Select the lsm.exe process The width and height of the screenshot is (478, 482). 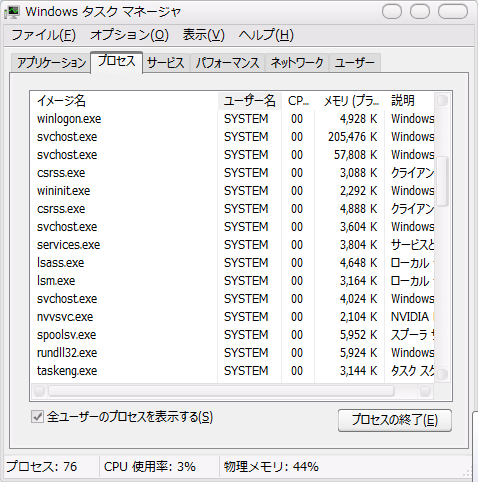click(233, 281)
